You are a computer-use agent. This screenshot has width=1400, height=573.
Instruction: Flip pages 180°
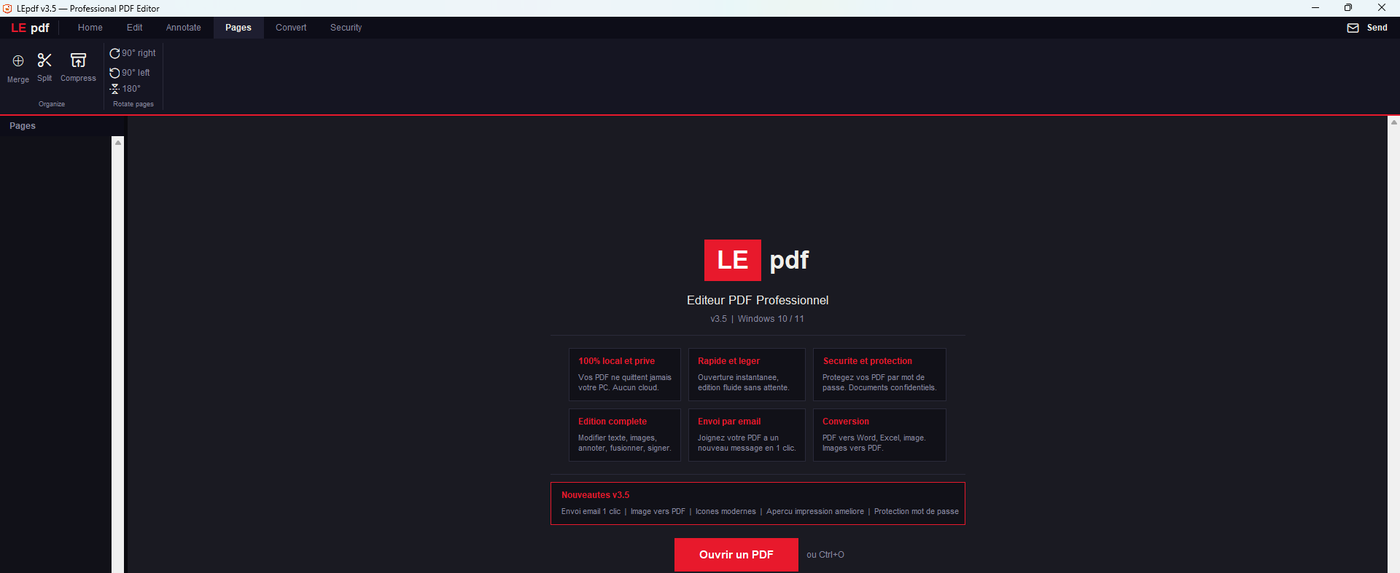pyautogui.click(x=125, y=89)
